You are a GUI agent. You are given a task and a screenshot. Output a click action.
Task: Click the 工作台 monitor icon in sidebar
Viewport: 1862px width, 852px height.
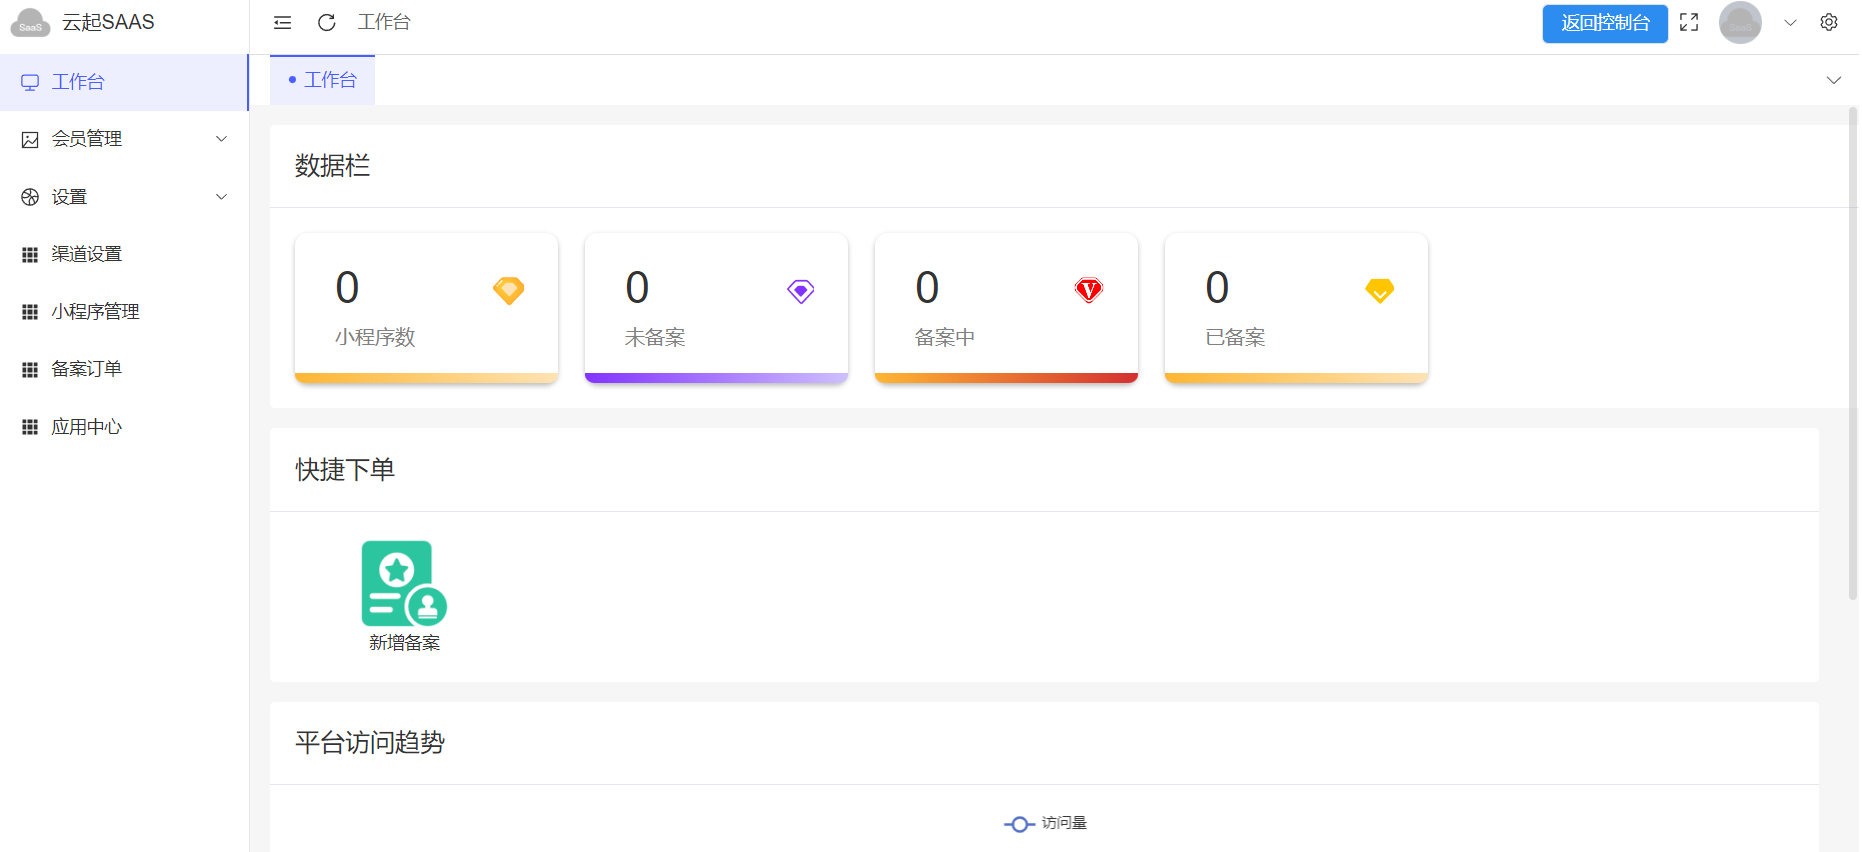coord(30,82)
